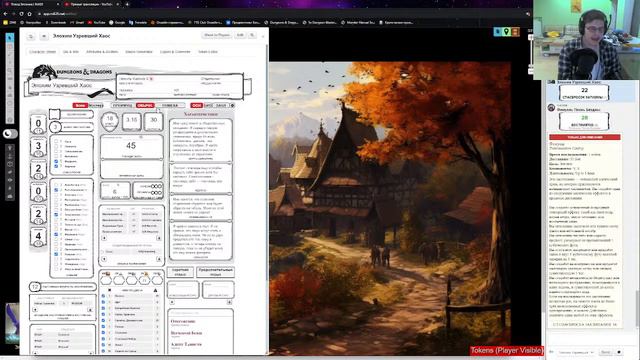640x360 pixels.
Task: Click the Show to Players button
Action: [x=217, y=35]
